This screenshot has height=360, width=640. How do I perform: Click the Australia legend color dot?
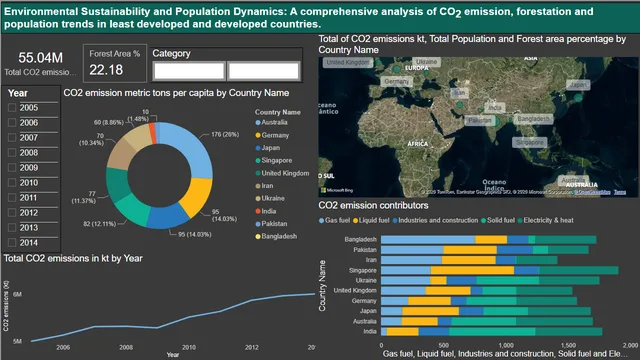coord(258,122)
